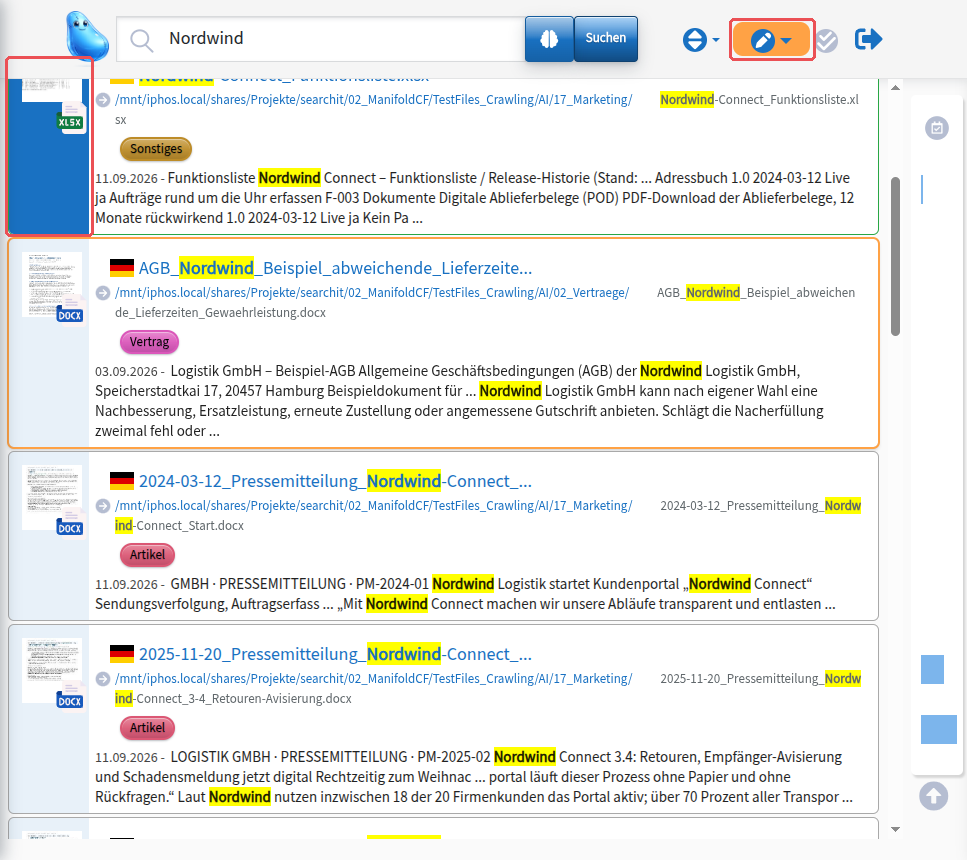Click German flag beside 2025-11-20 Pressemitteilung title

pyautogui.click(x=122, y=654)
